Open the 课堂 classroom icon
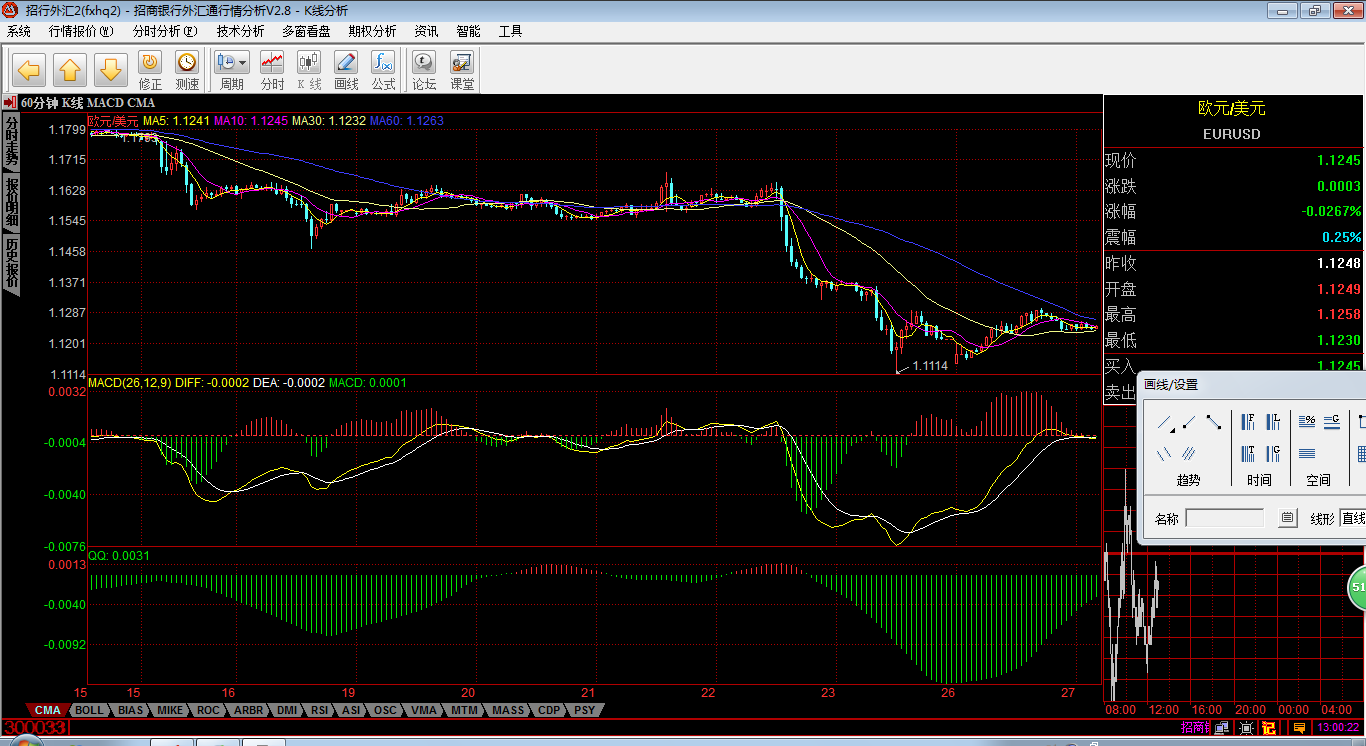1366x746 pixels. click(462, 70)
